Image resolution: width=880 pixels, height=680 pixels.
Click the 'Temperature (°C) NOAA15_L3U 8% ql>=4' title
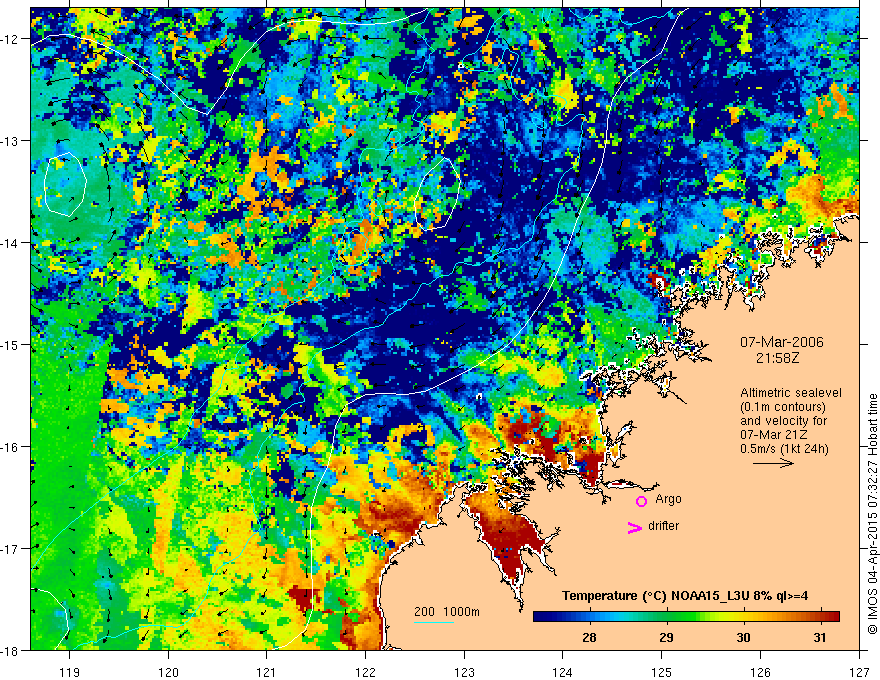(x=685, y=596)
